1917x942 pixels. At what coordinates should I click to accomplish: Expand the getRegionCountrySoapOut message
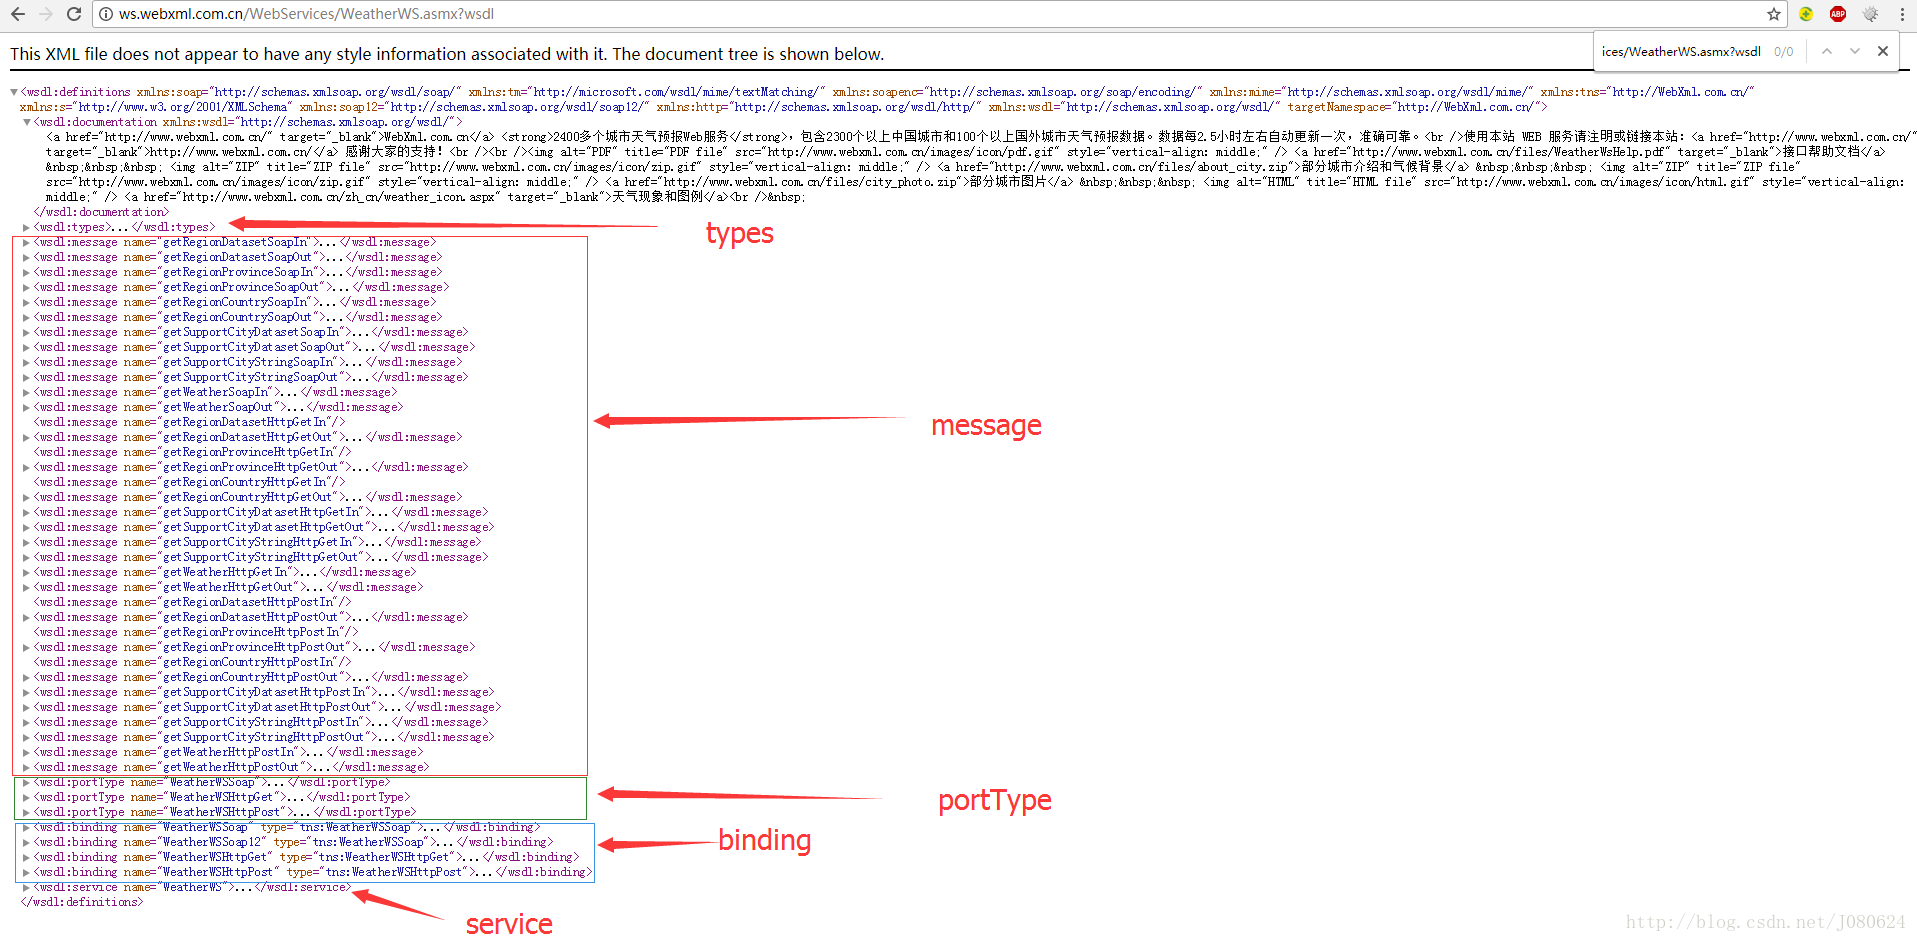(x=27, y=317)
